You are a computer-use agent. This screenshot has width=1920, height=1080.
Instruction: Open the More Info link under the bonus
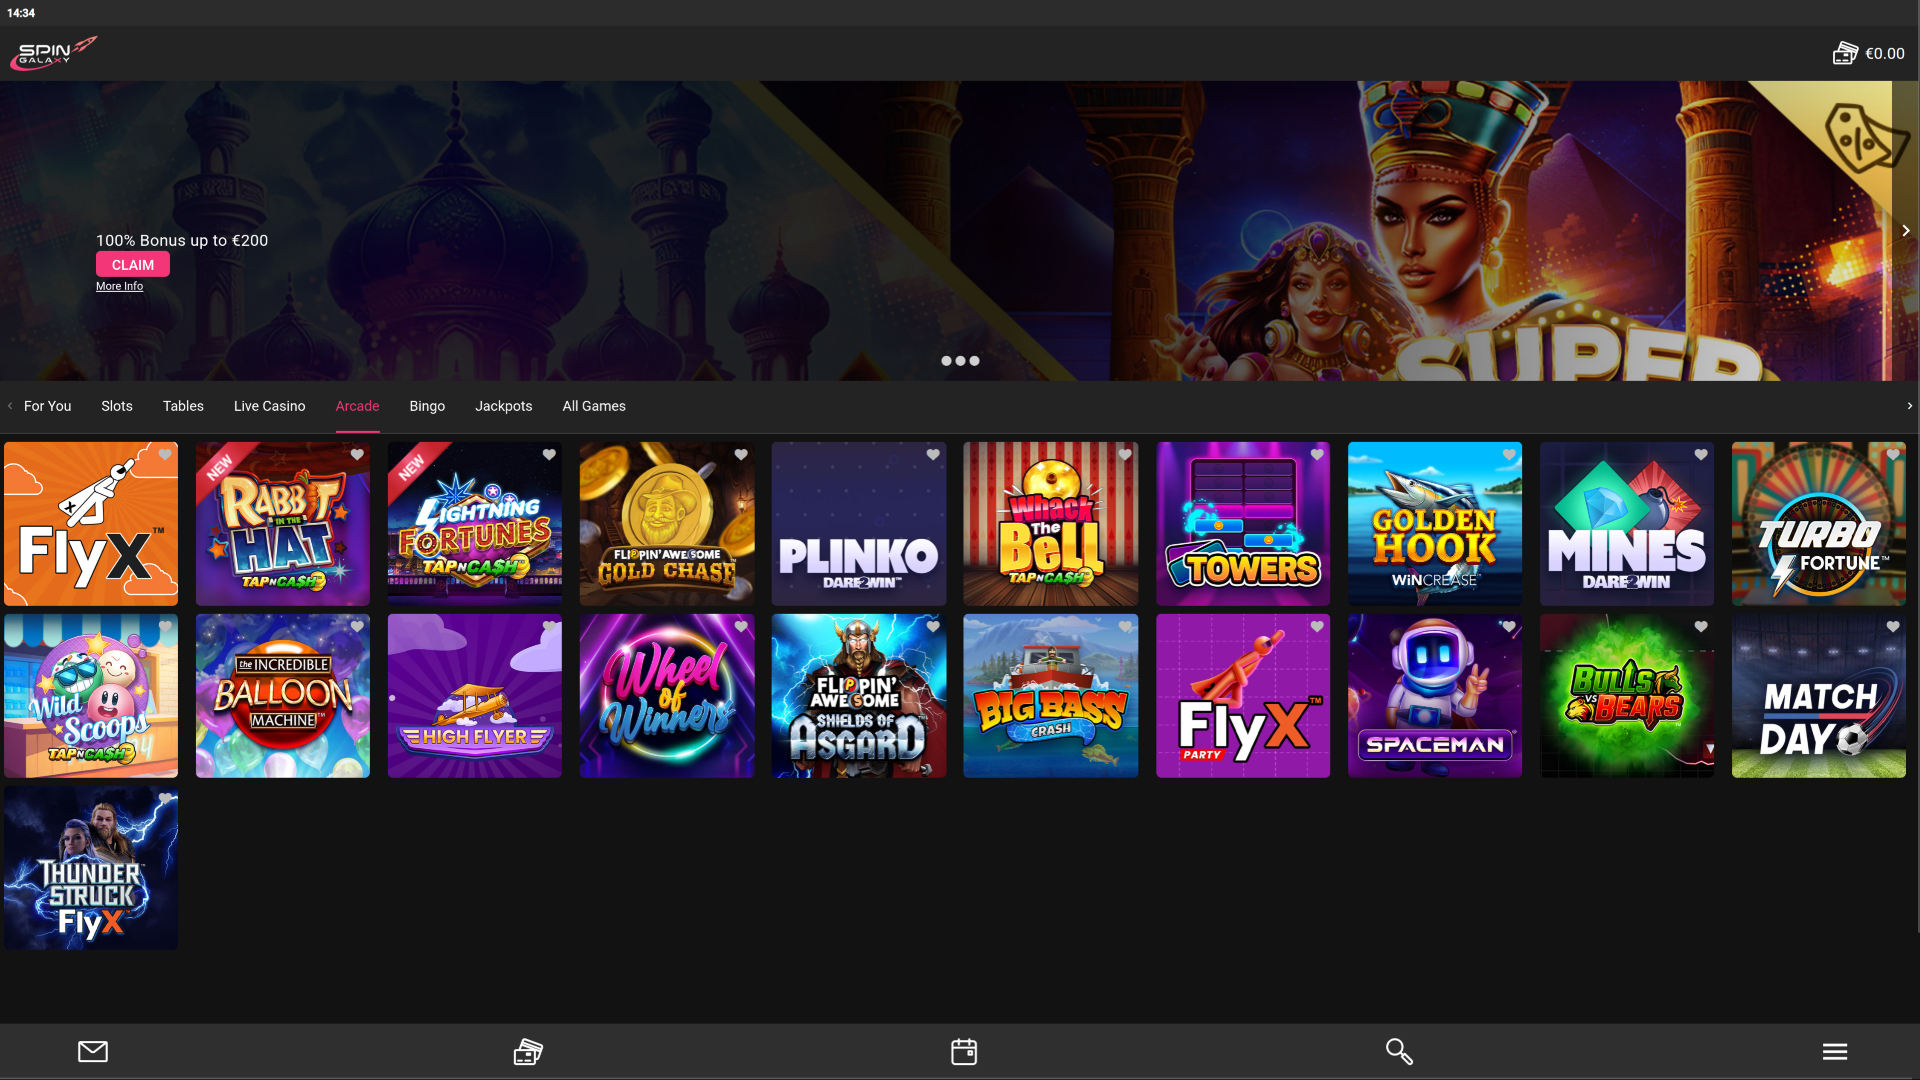119,286
